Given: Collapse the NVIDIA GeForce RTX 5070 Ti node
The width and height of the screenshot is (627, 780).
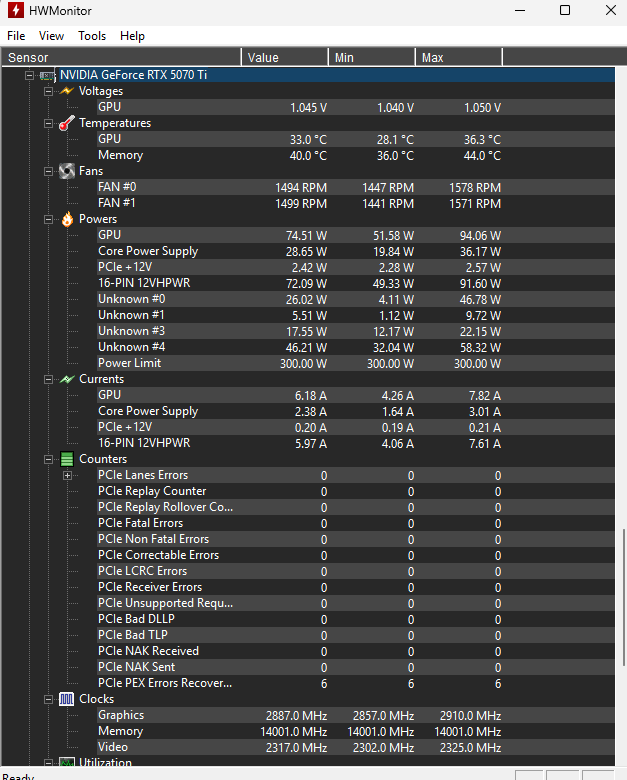Looking at the screenshot, I should [x=29, y=76].
